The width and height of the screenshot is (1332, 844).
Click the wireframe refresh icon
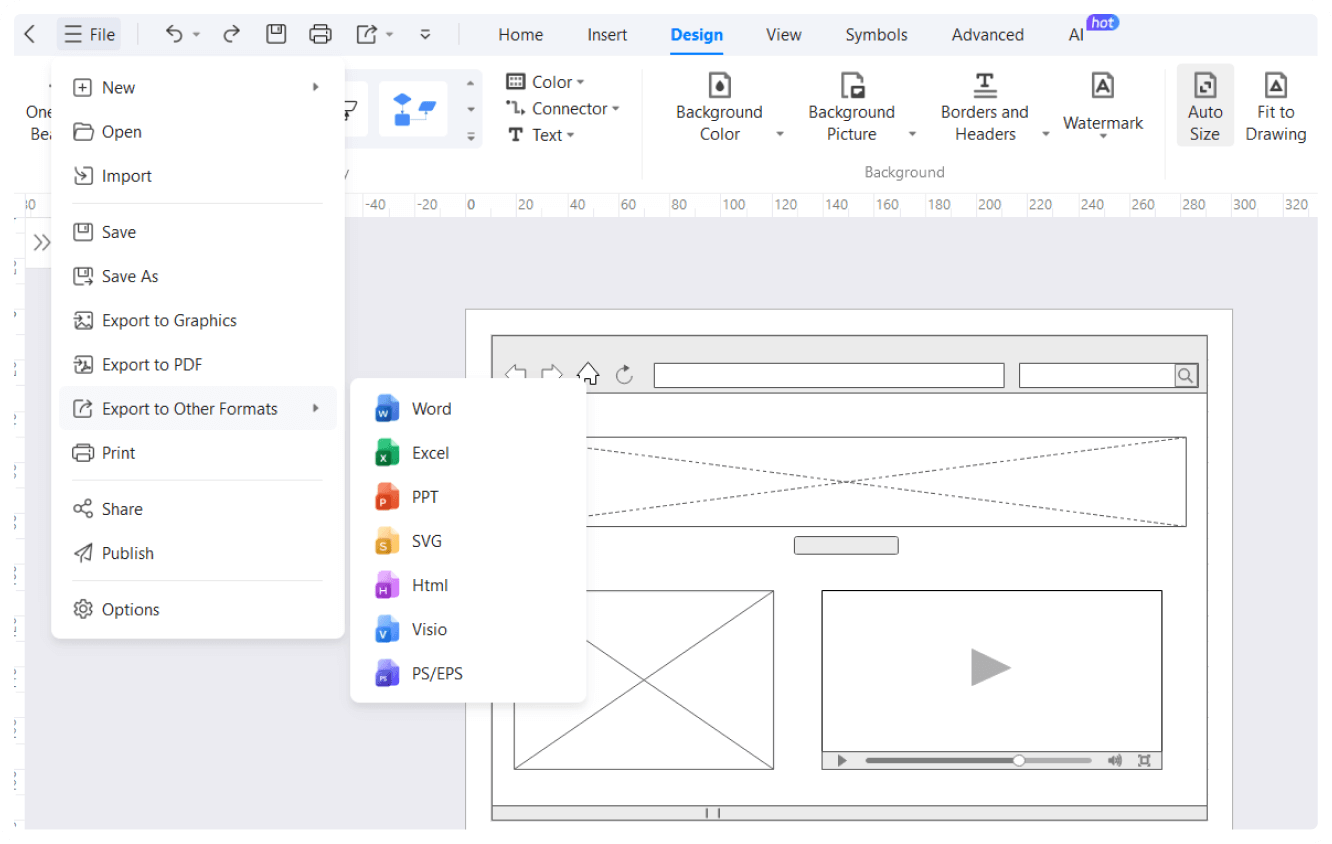tap(625, 375)
